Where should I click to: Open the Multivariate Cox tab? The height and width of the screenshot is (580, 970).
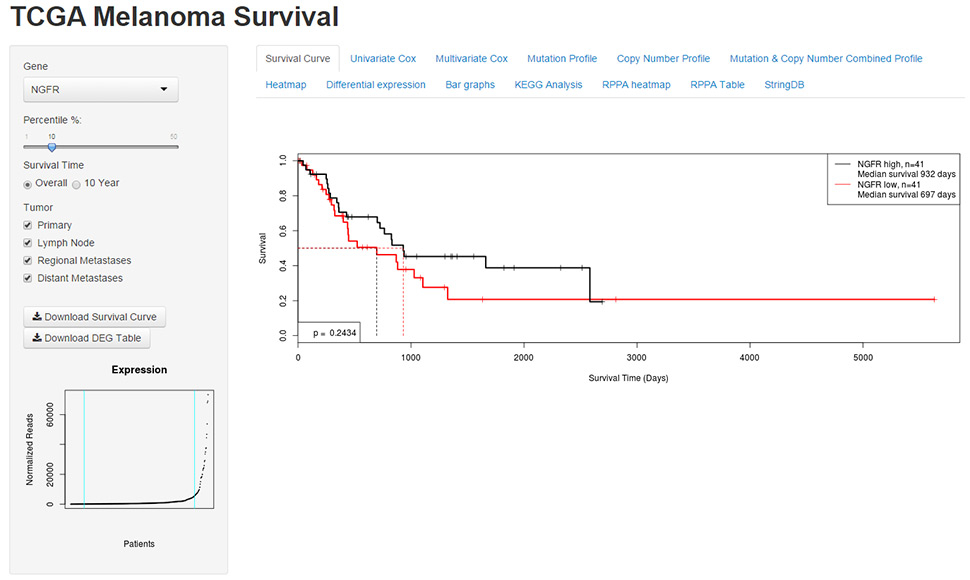click(x=471, y=59)
